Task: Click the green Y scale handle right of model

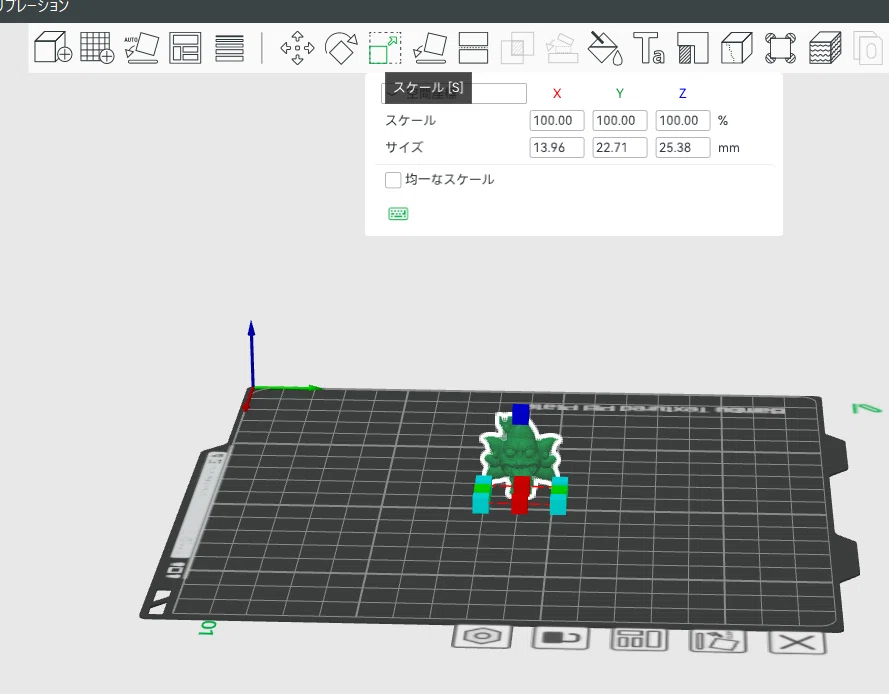Action: point(559,489)
